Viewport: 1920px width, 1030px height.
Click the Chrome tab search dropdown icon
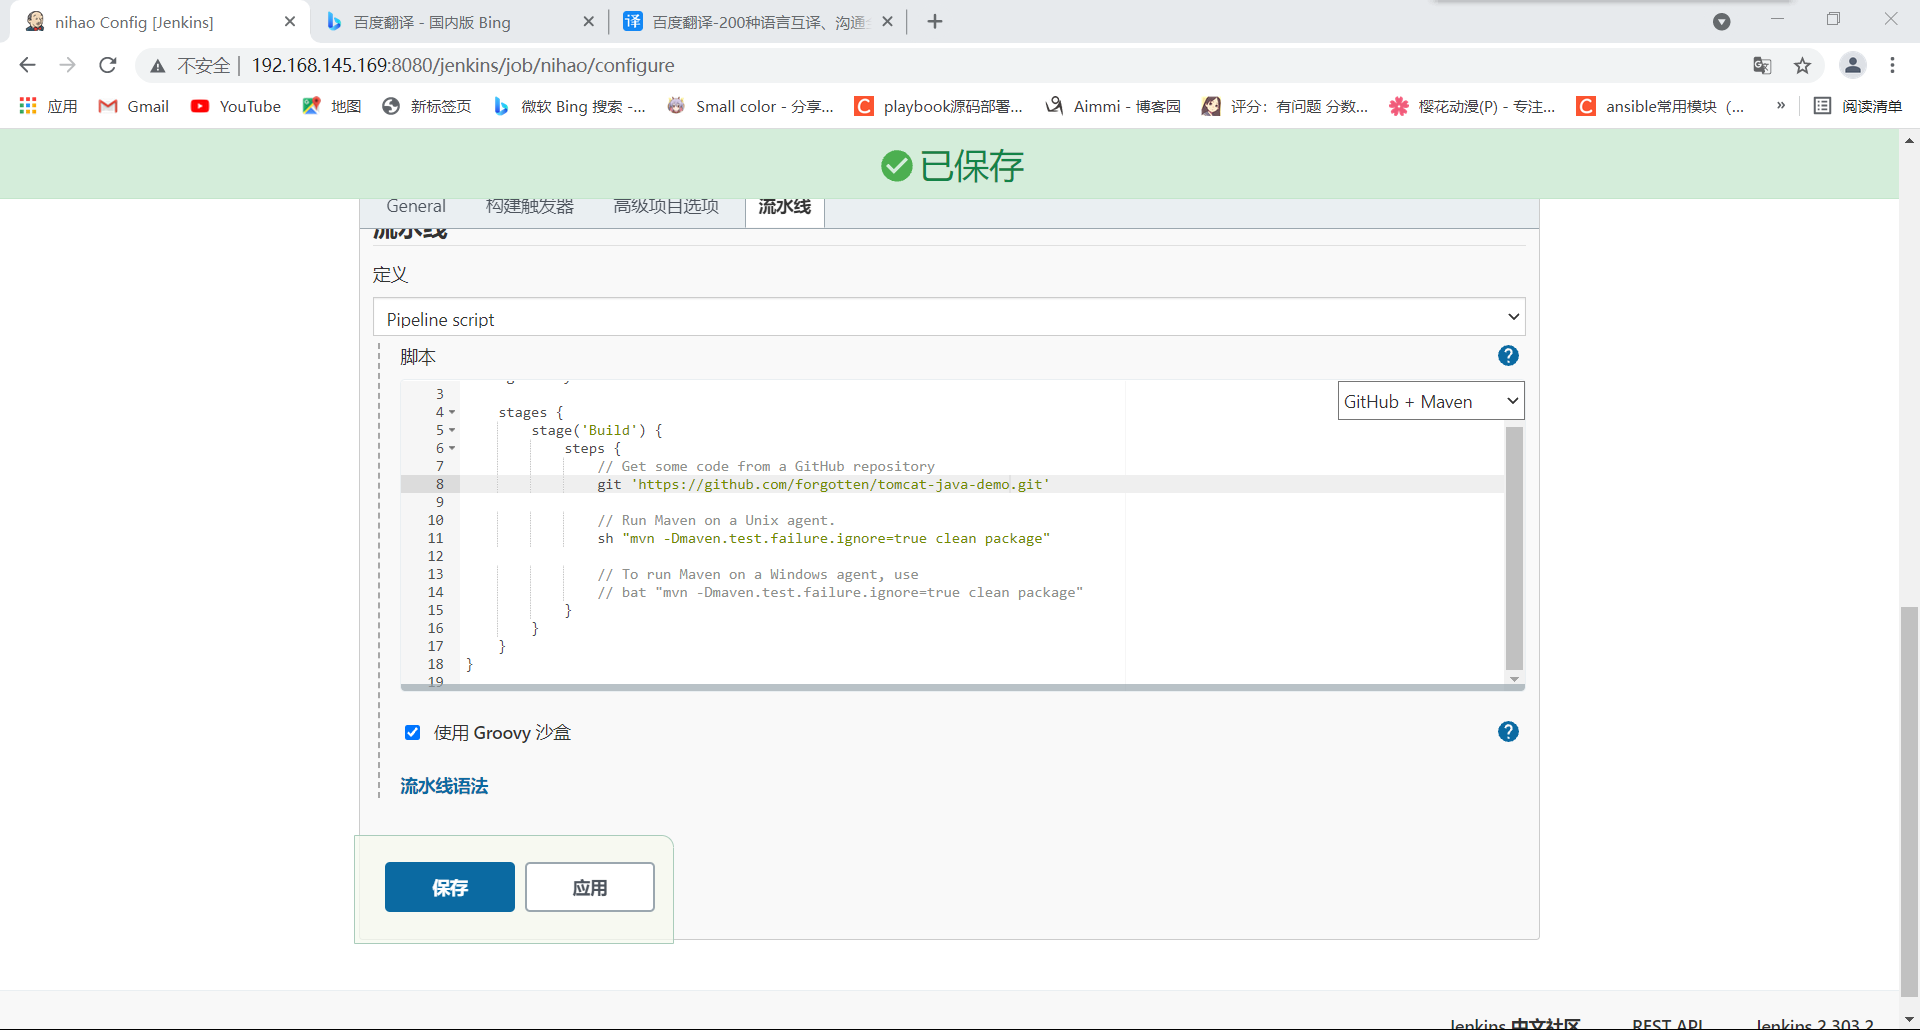[1721, 22]
